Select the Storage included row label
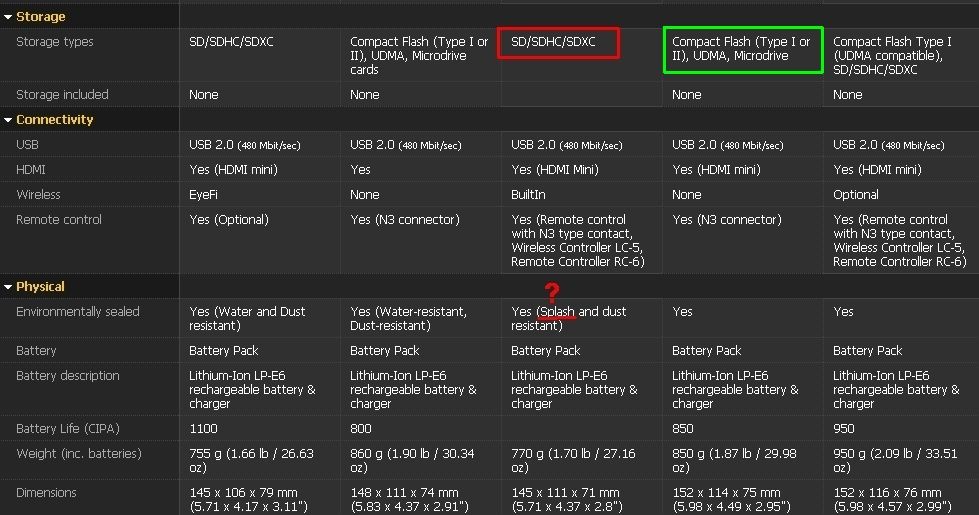 [x=62, y=95]
